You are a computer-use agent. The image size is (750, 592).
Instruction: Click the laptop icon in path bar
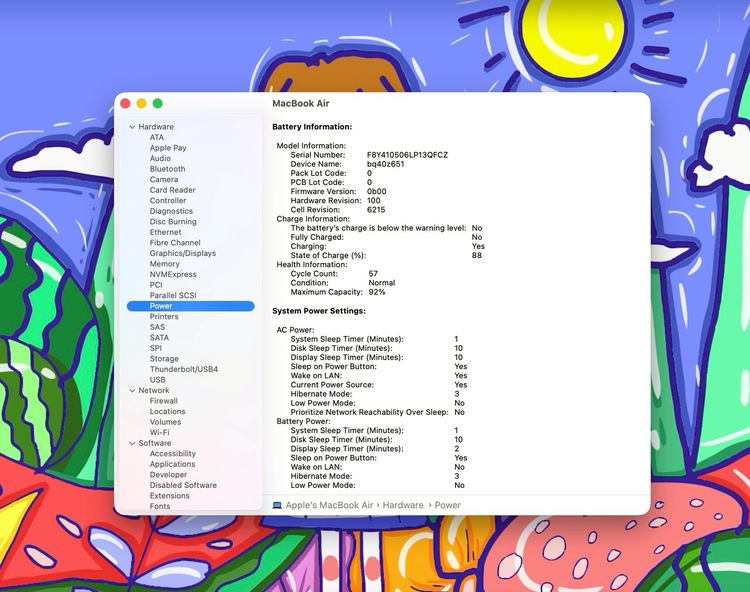pos(277,505)
